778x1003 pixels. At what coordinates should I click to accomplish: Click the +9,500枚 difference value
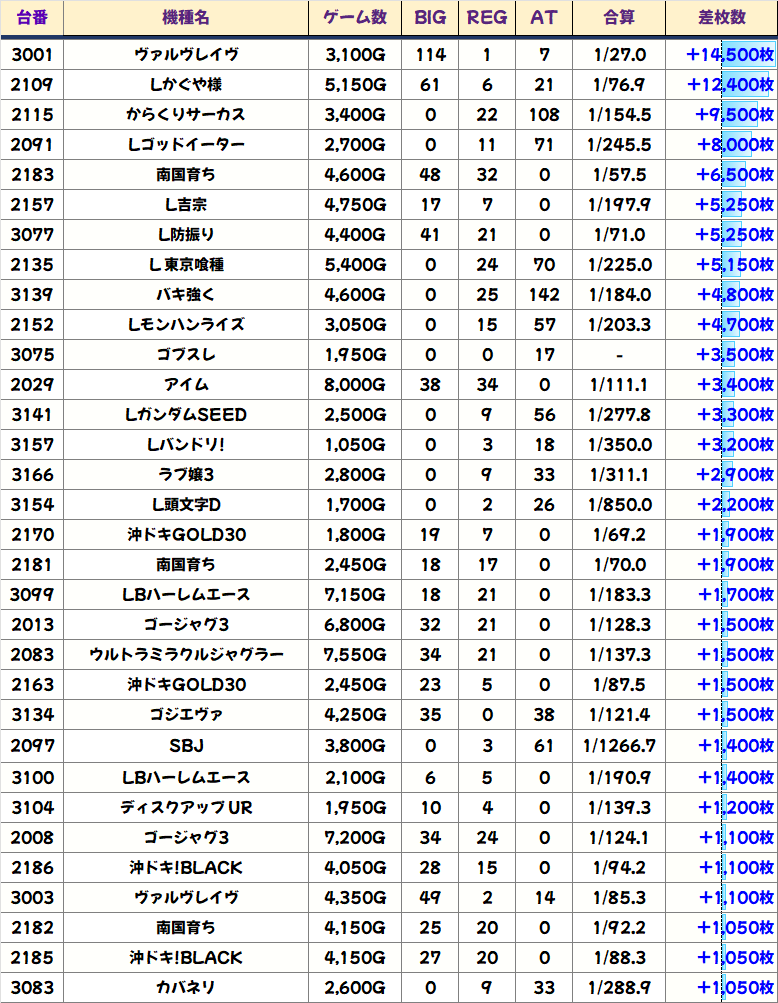click(734, 115)
